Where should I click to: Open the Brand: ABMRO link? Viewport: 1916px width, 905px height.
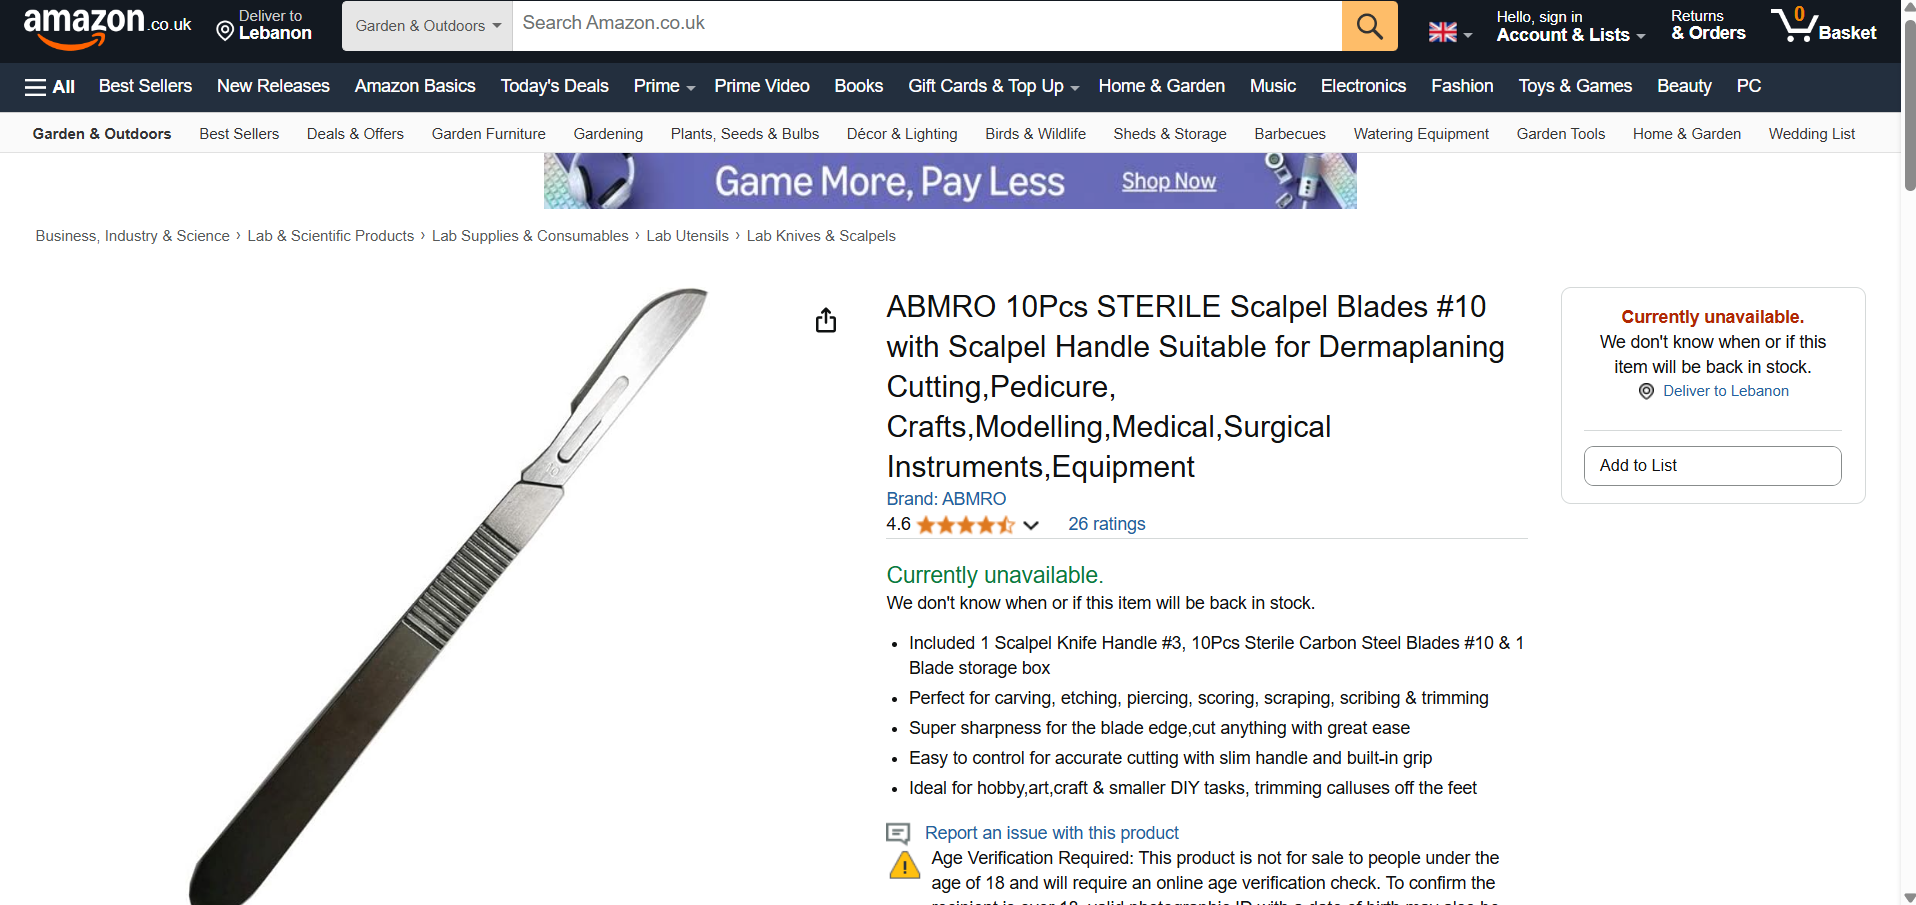tap(946, 499)
